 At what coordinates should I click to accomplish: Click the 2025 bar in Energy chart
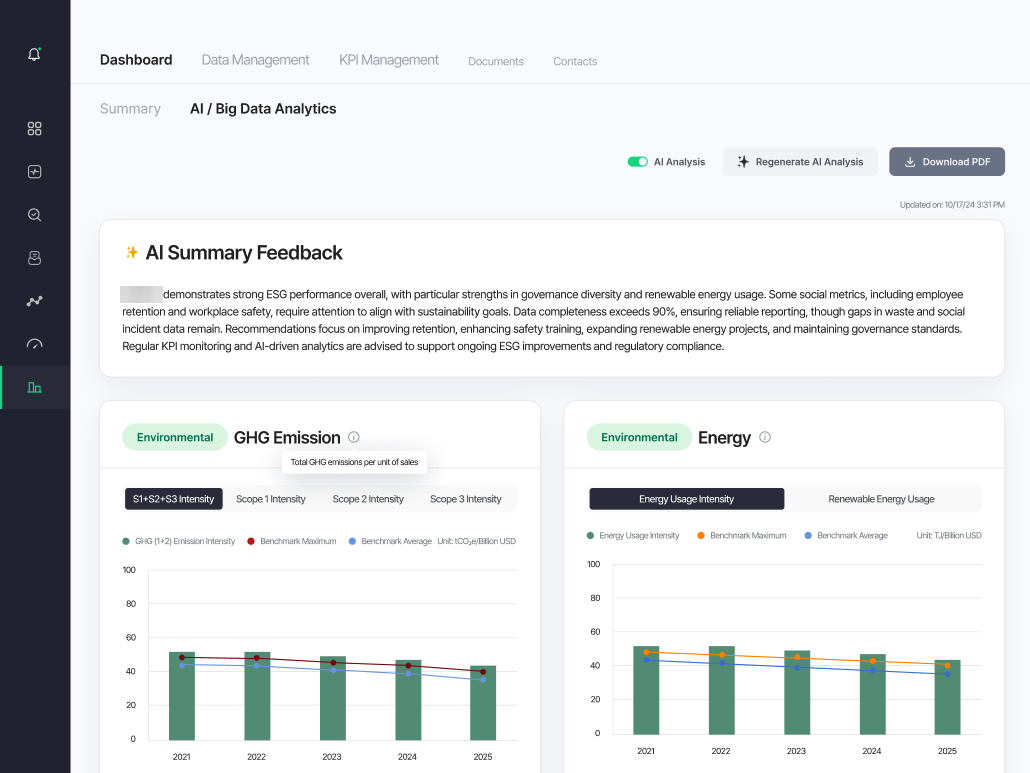point(947,697)
